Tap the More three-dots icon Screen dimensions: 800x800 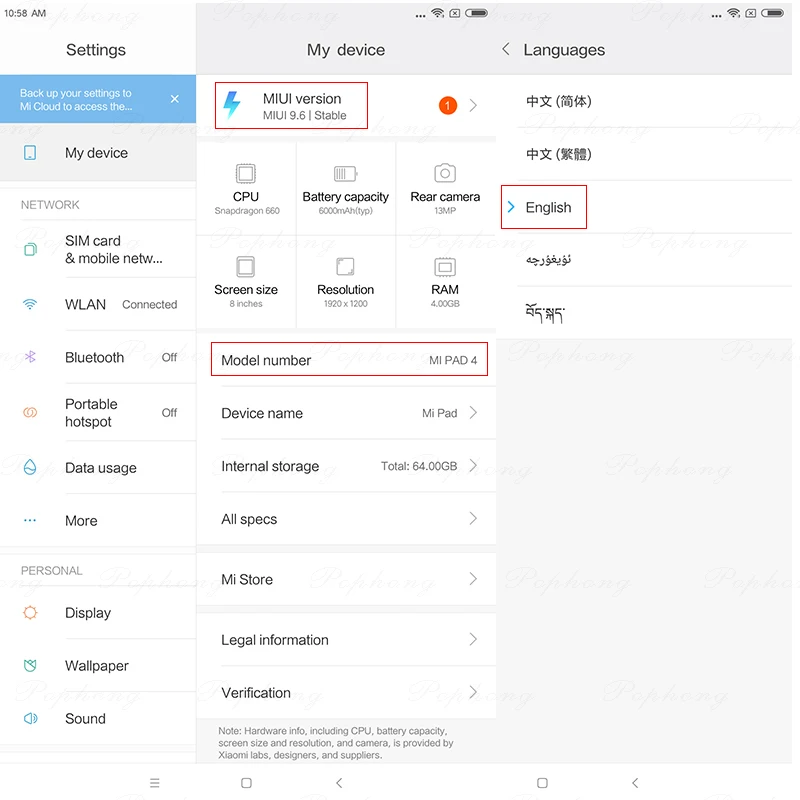[30, 520]
